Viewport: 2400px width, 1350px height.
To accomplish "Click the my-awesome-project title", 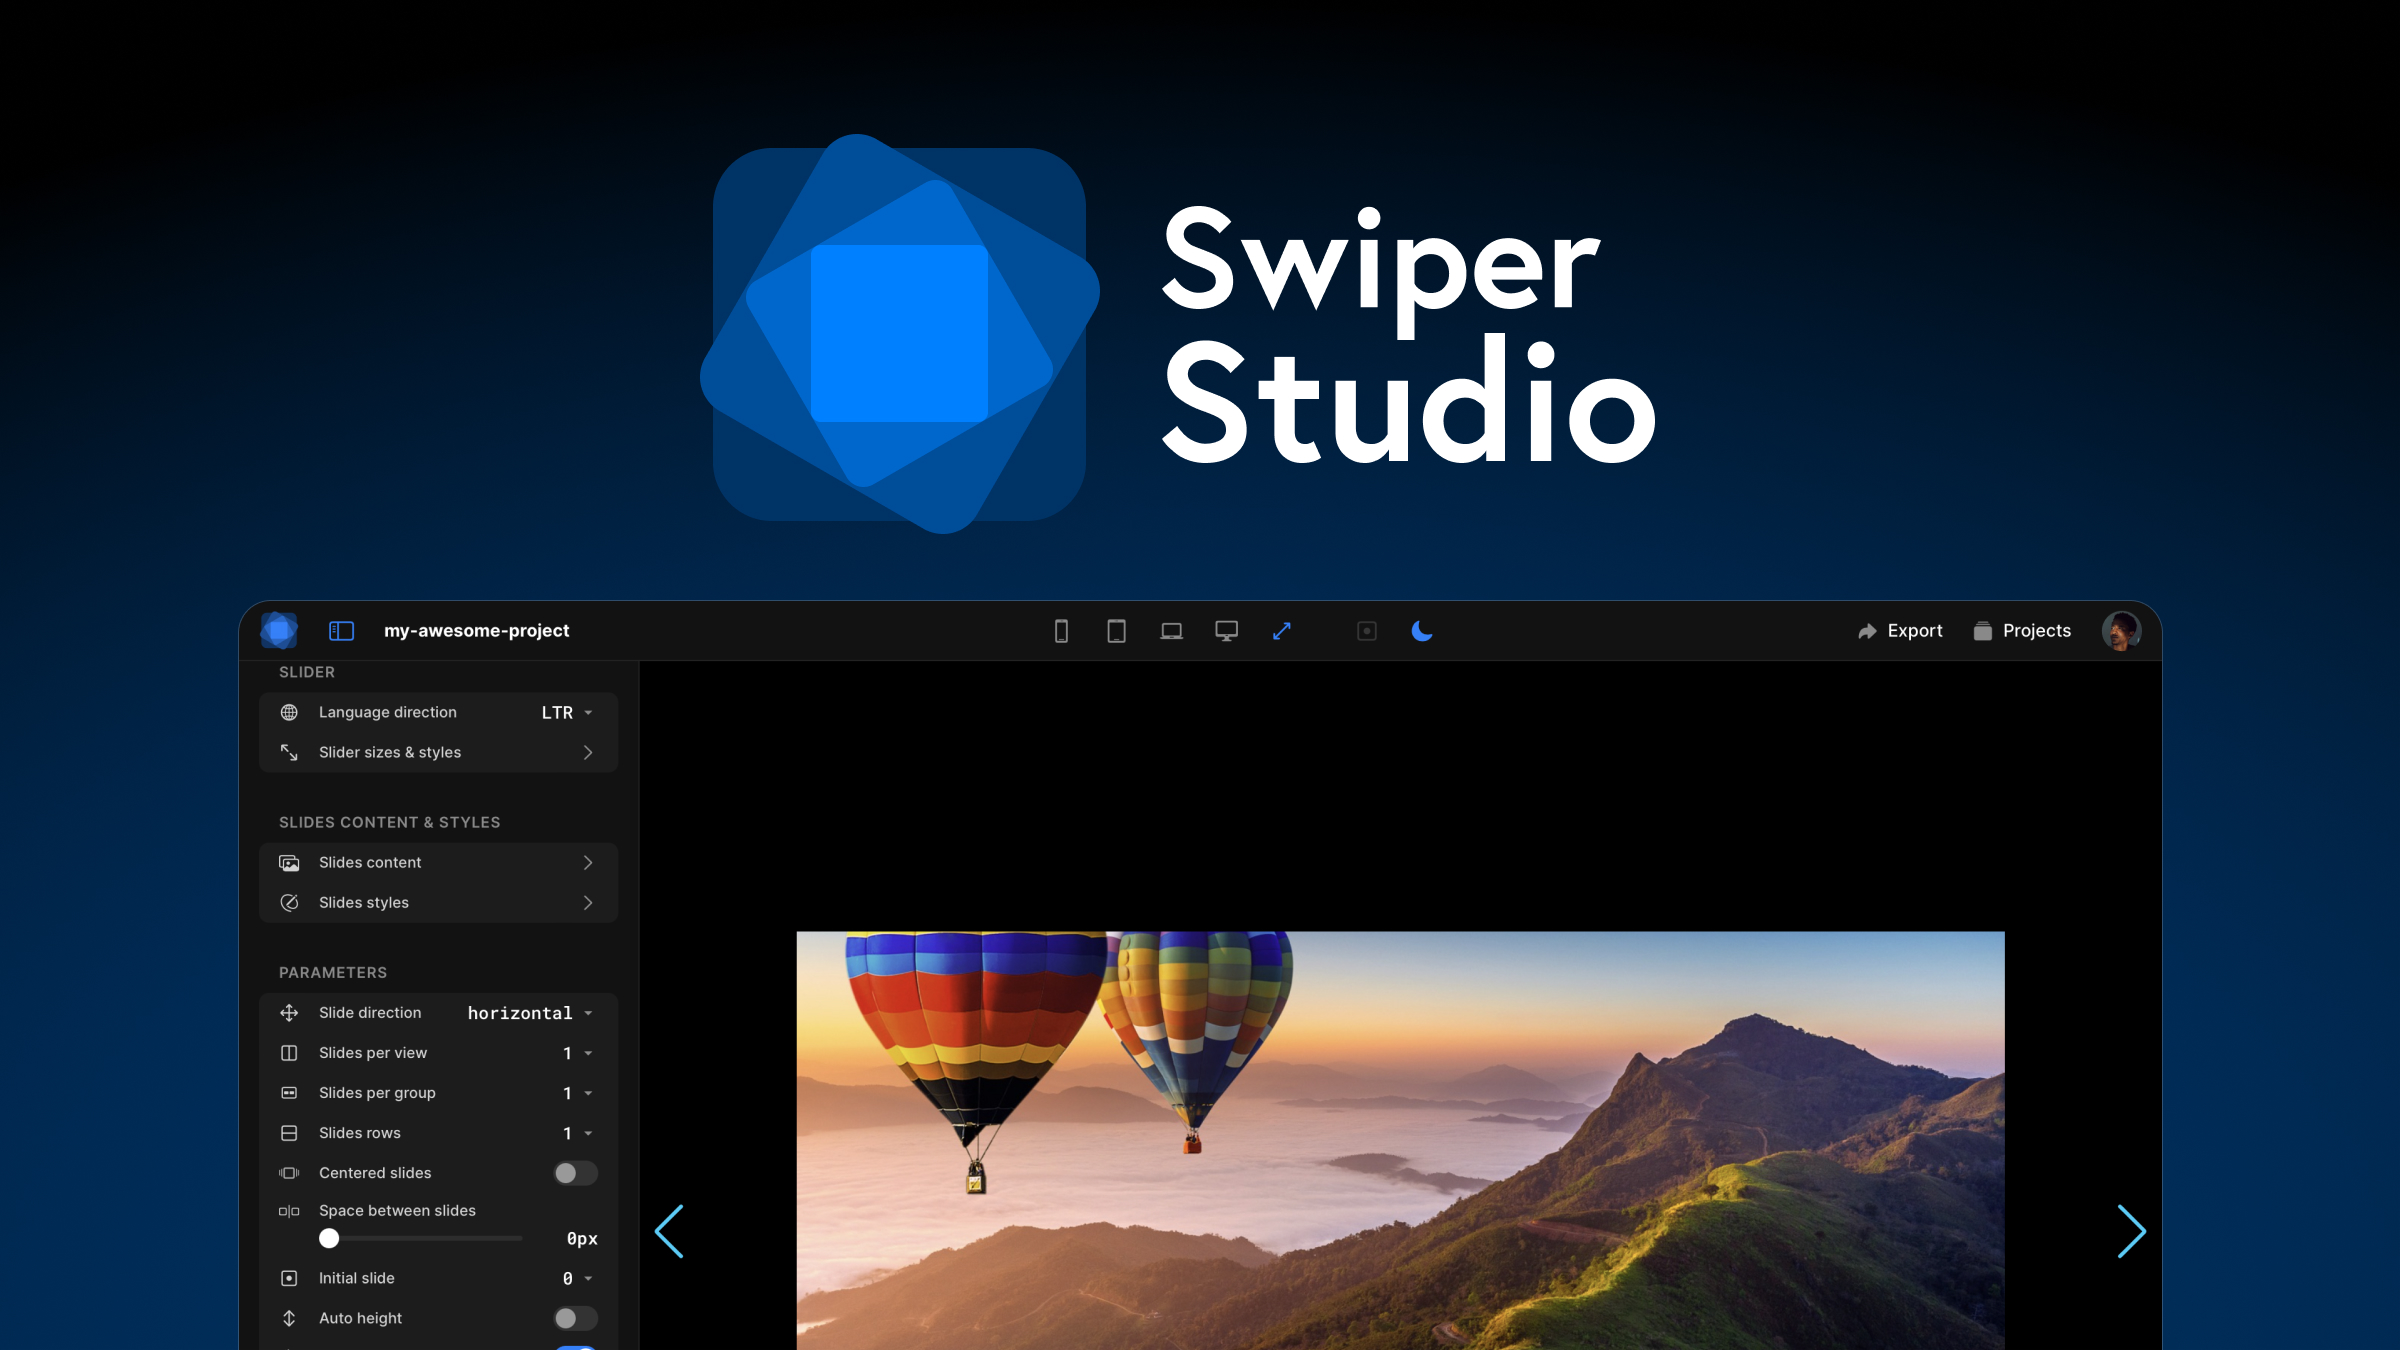I will (476, 631).
